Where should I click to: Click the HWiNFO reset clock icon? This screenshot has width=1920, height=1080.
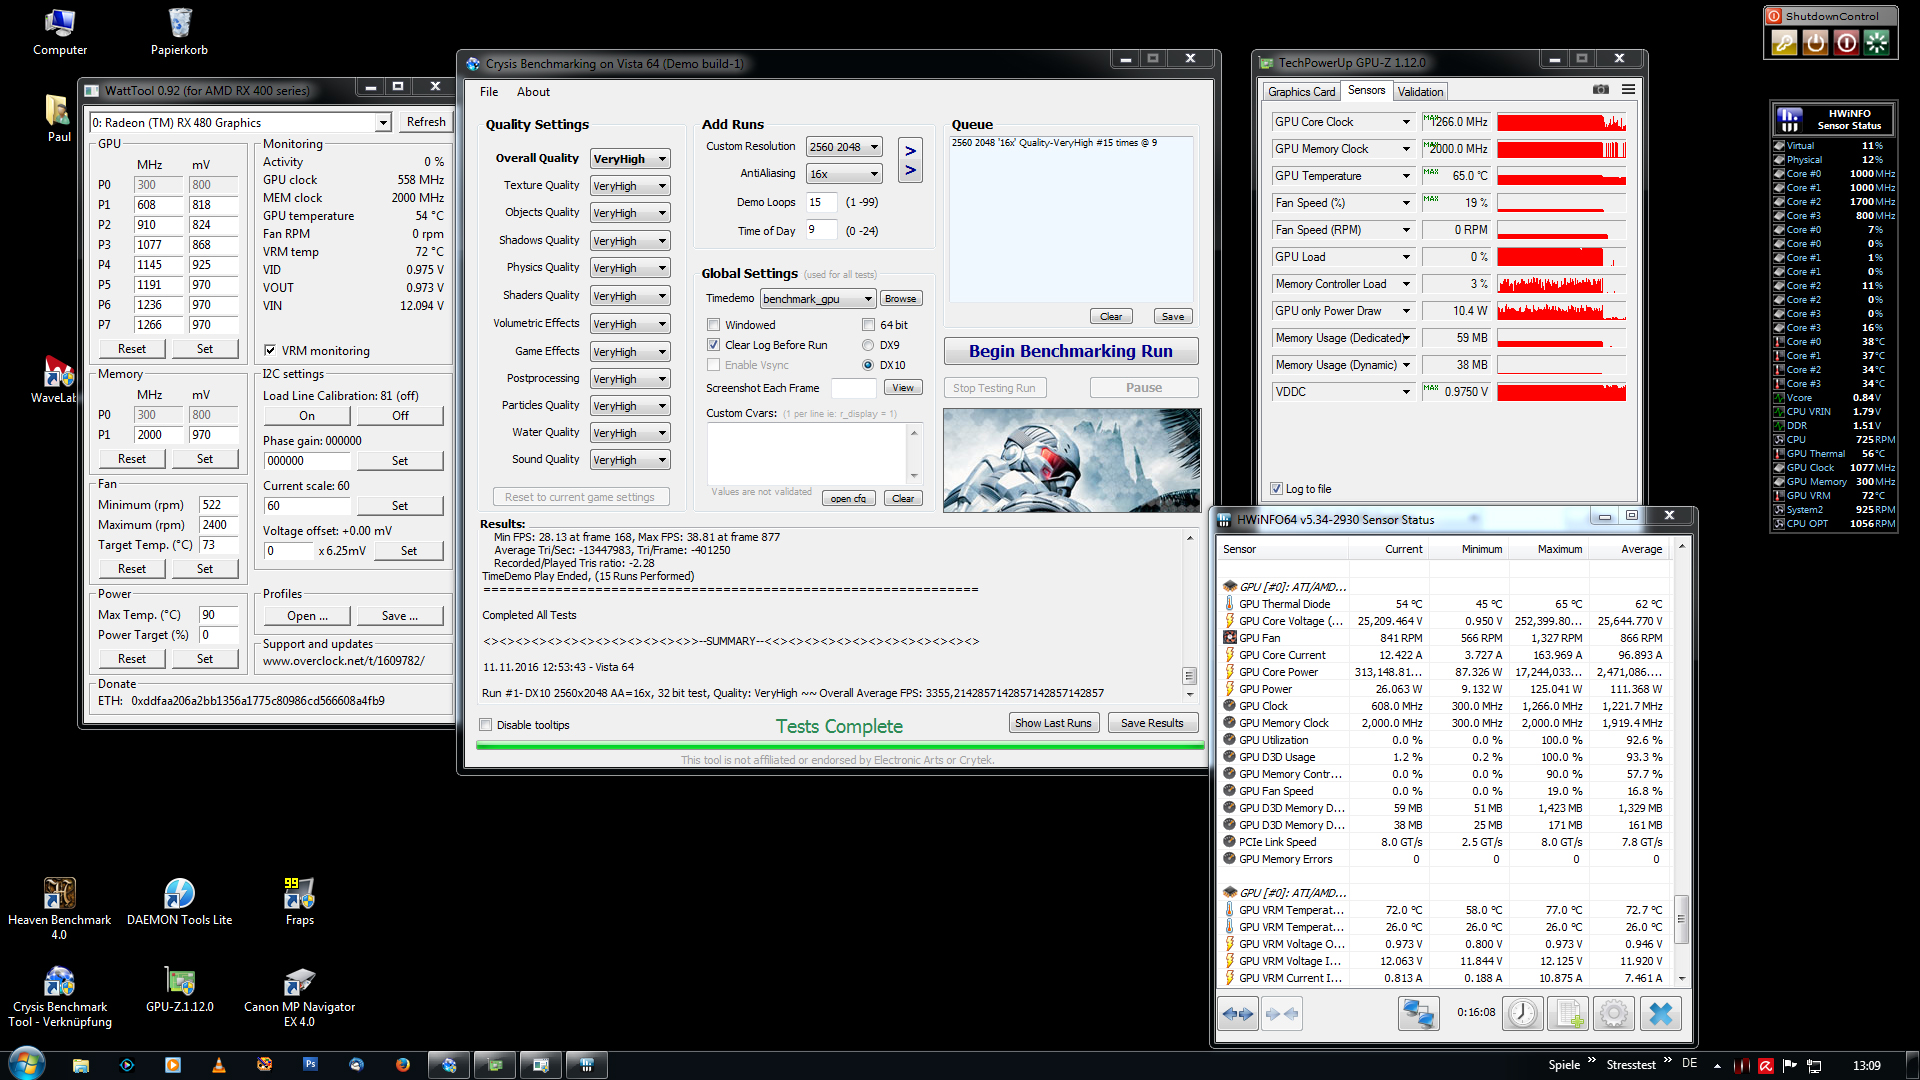[1522, 1013]
